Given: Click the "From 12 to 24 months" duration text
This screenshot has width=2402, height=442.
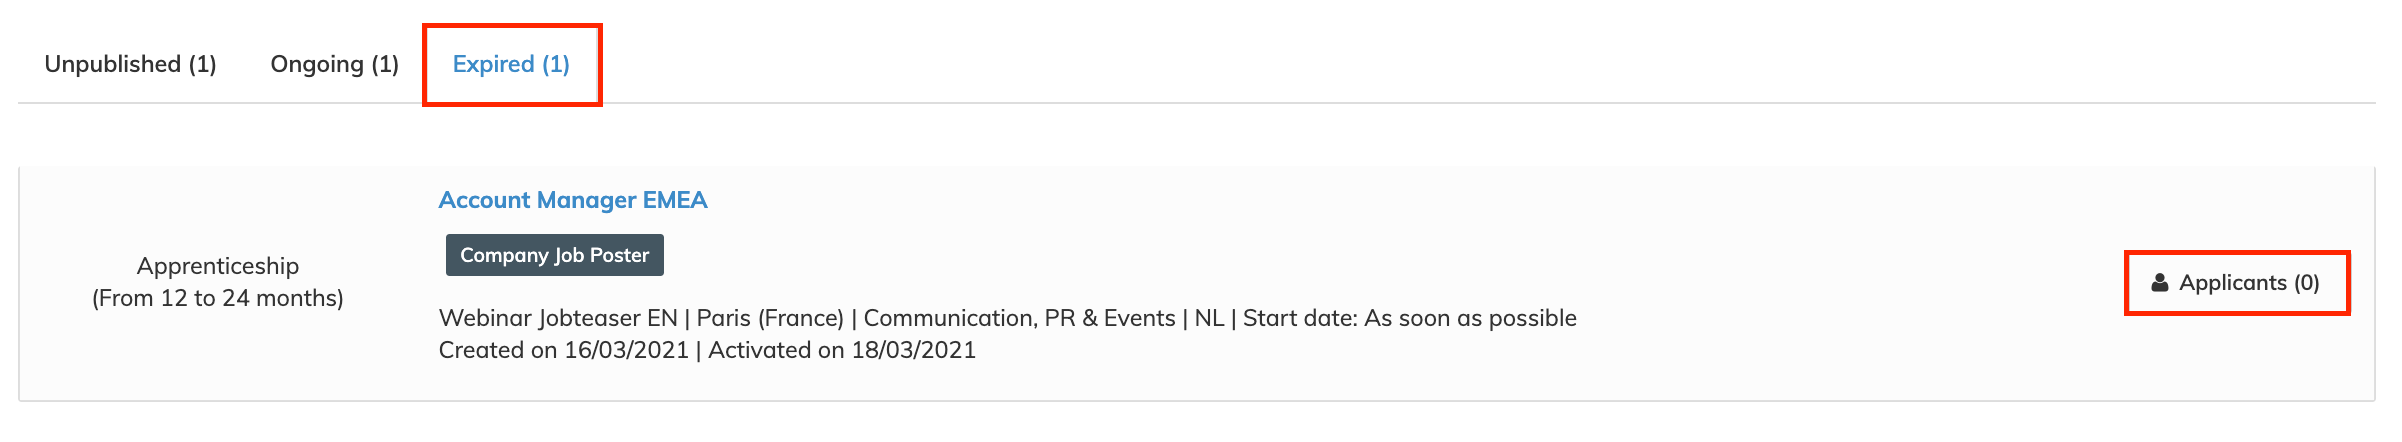Looking at the screenshot, I should tap(218, 298).
